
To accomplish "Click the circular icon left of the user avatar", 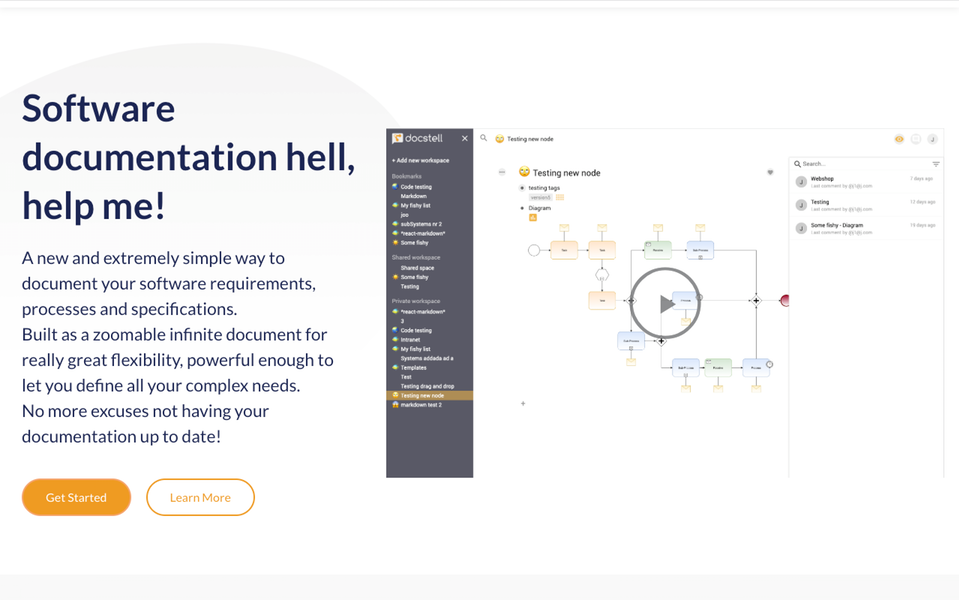I will tap(916, 139).
